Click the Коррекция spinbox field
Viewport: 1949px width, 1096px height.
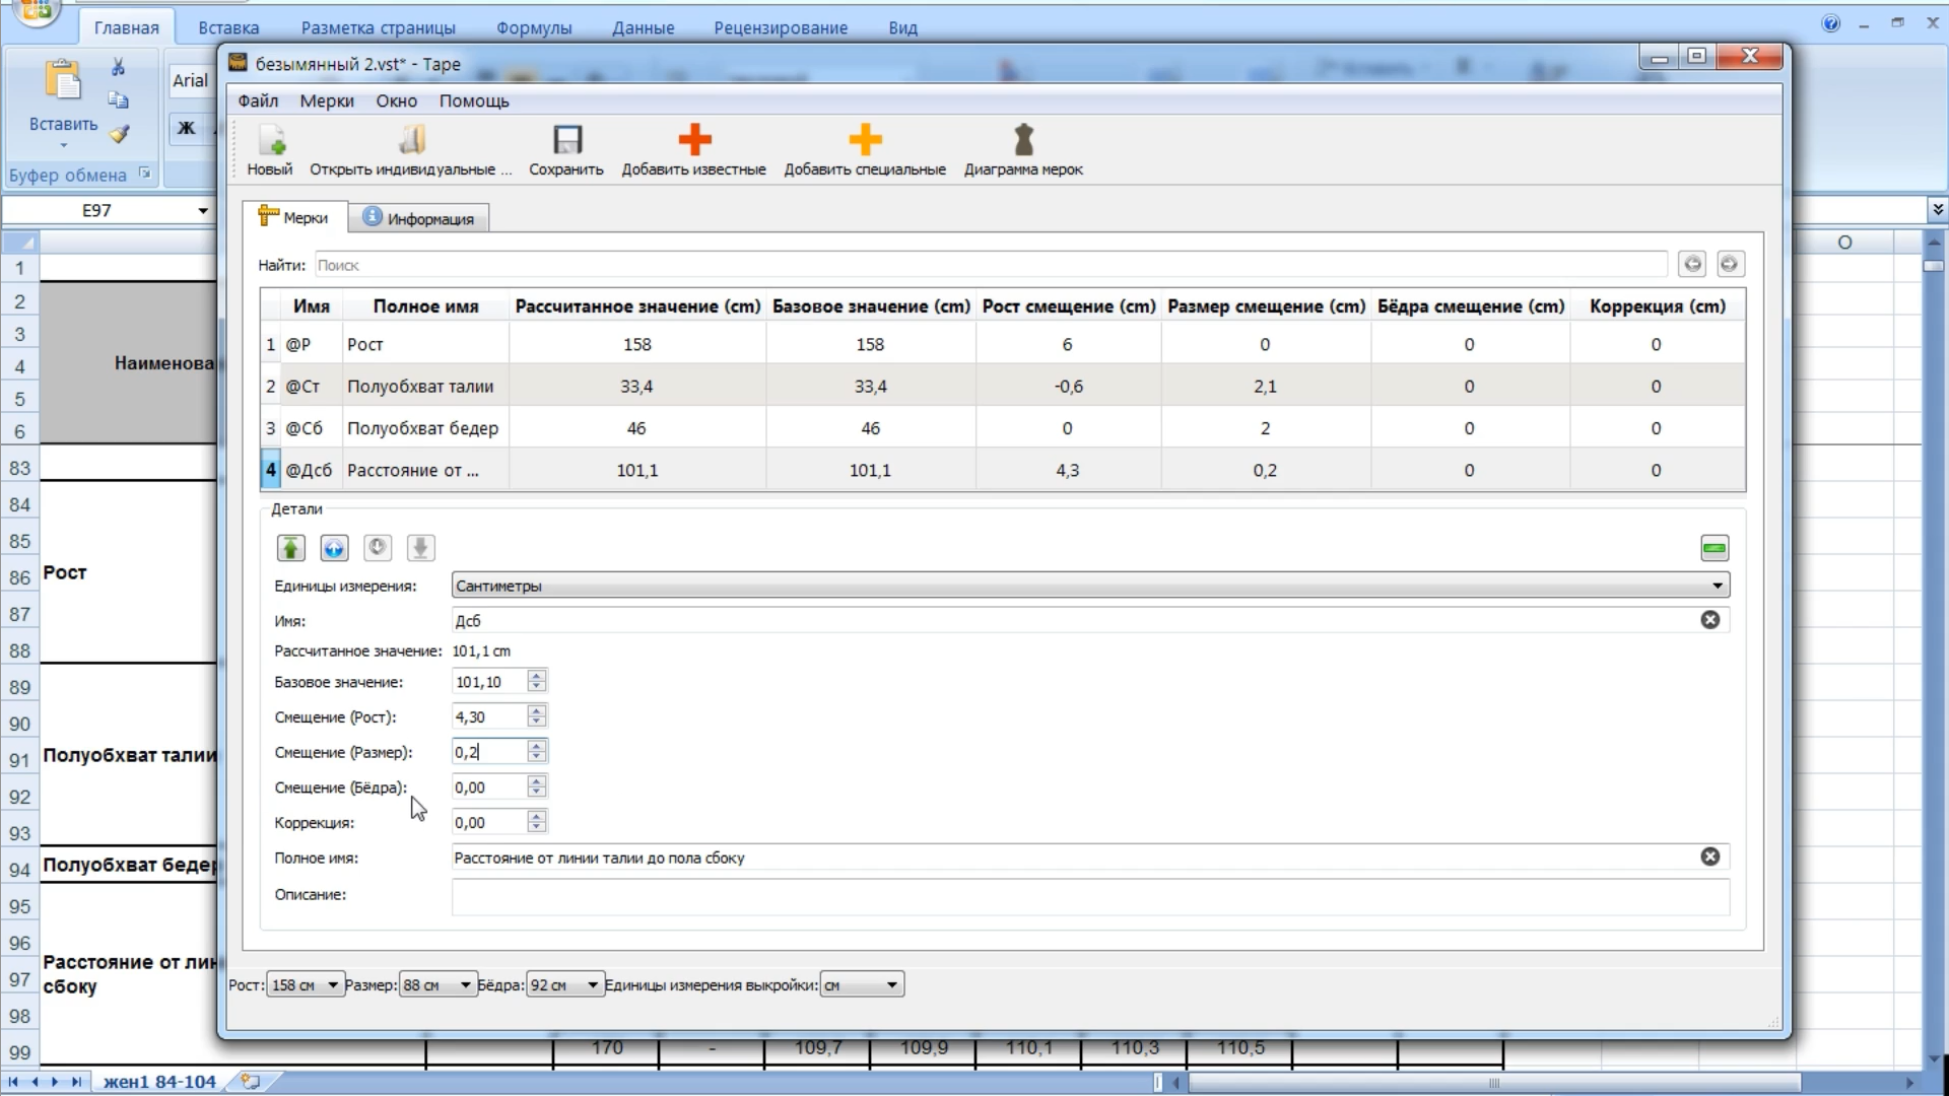pyautogui.click(x=488, y=823)
